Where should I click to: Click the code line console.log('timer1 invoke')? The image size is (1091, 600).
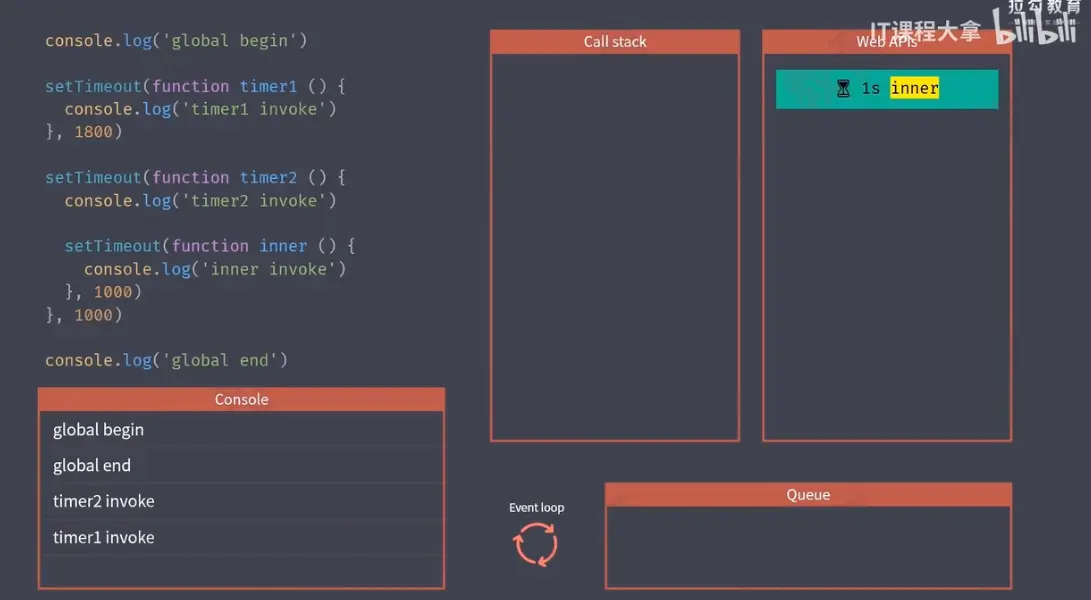tap(200, 109)
